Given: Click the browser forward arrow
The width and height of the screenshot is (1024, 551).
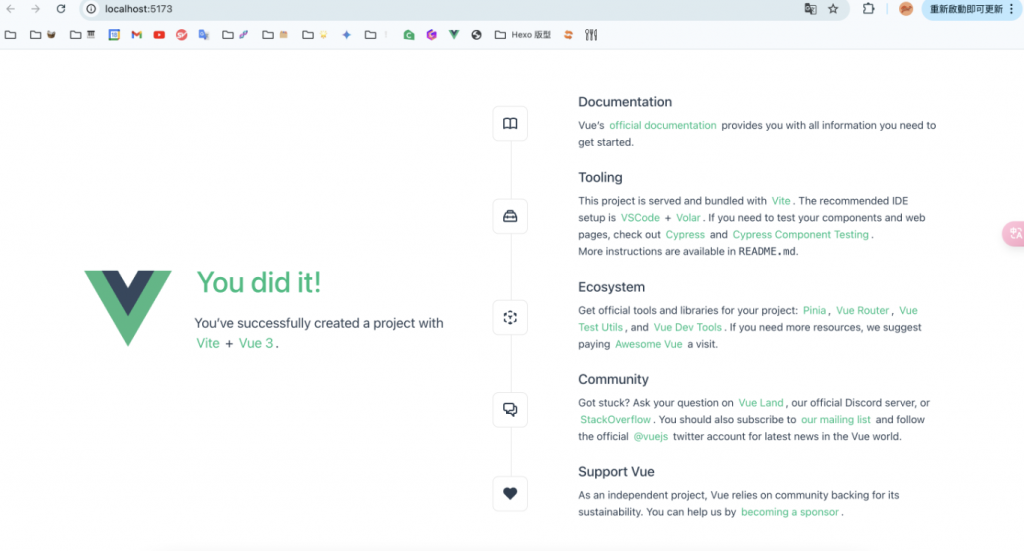Looking at the screenshot, I should pyautogui.click(x=35, y=9).
